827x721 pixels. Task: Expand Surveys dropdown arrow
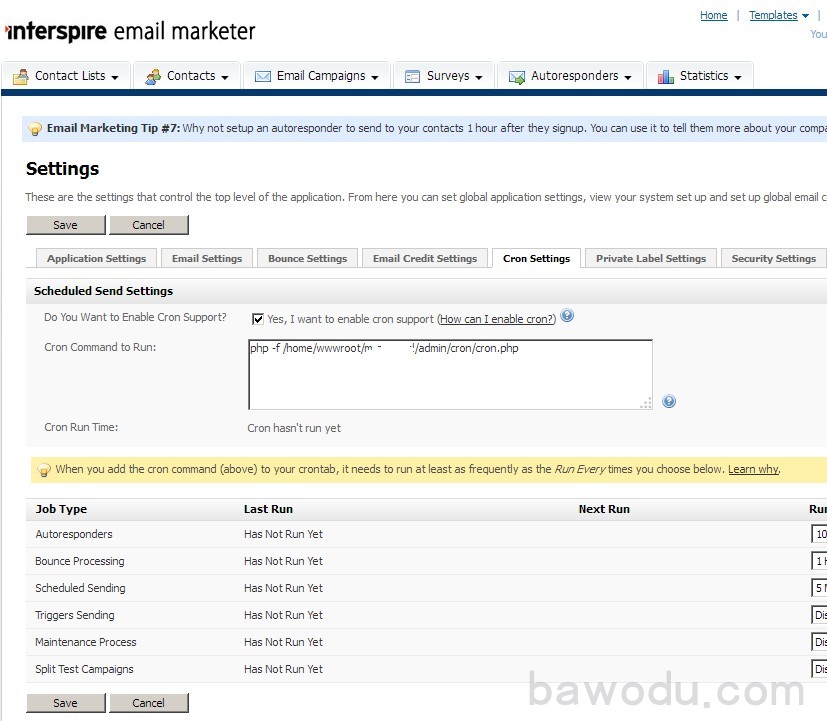(479, 78)
